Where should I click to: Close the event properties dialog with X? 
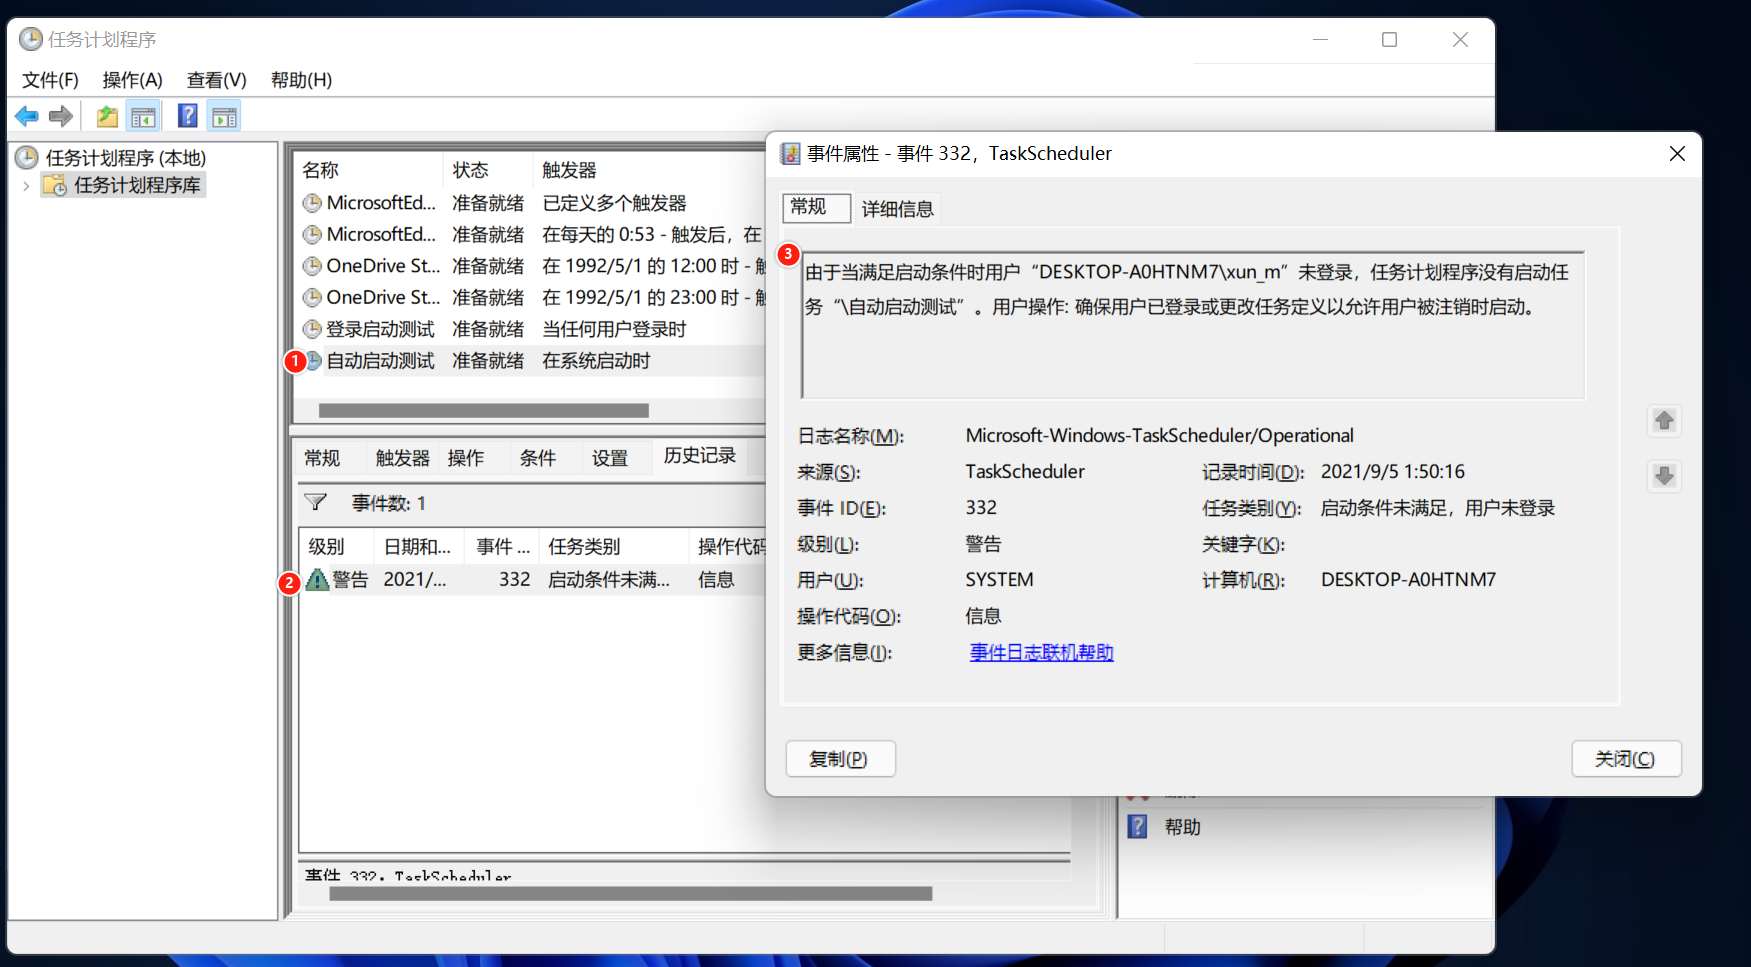1677,153
